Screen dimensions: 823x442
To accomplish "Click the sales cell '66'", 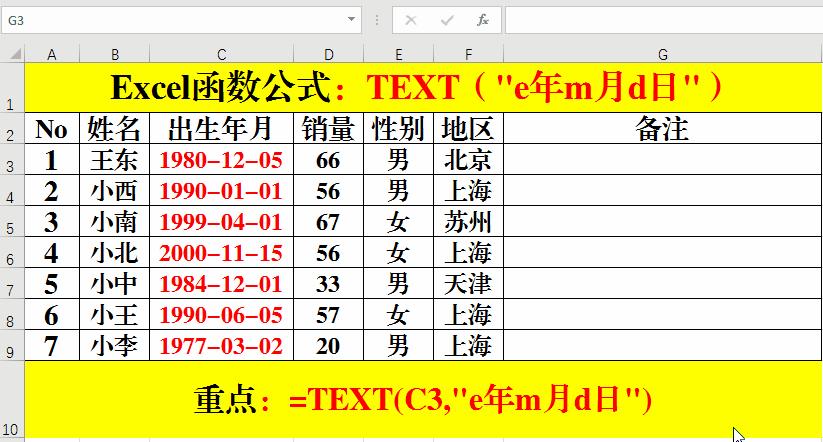I will (329, 160).
